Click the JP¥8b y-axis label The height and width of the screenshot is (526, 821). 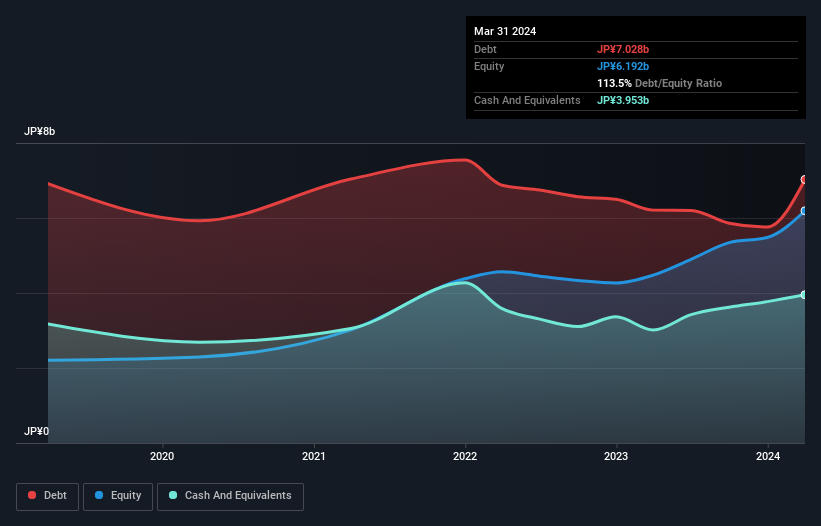39,131
